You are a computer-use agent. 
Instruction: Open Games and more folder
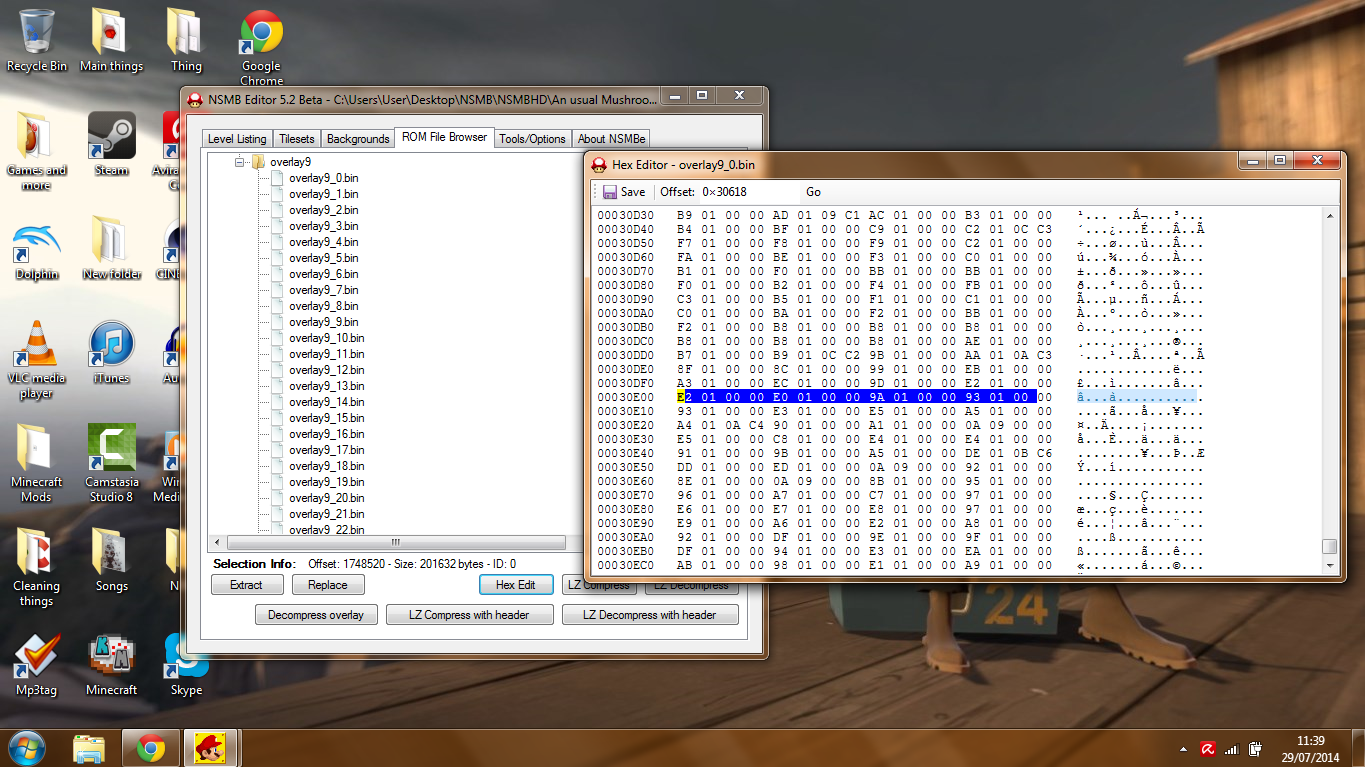tap(37, 150)
